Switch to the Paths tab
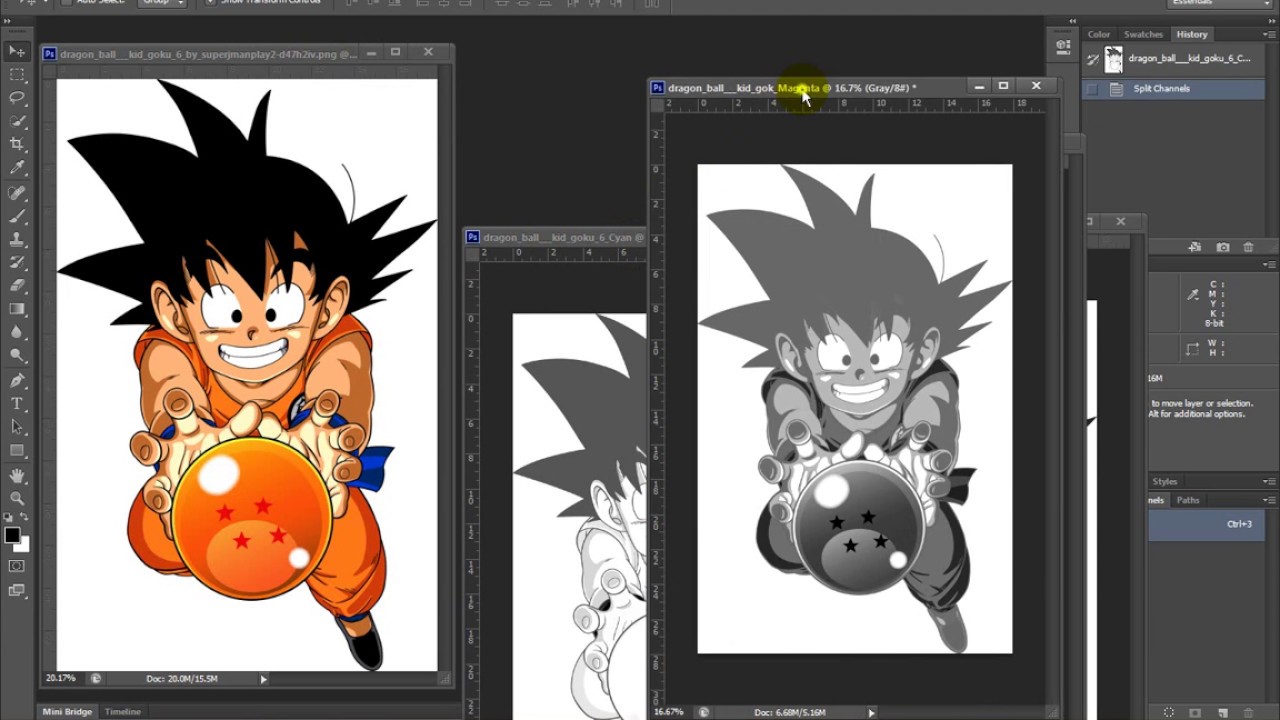This screenshot has width=1280, height=720. (1188, 500)
